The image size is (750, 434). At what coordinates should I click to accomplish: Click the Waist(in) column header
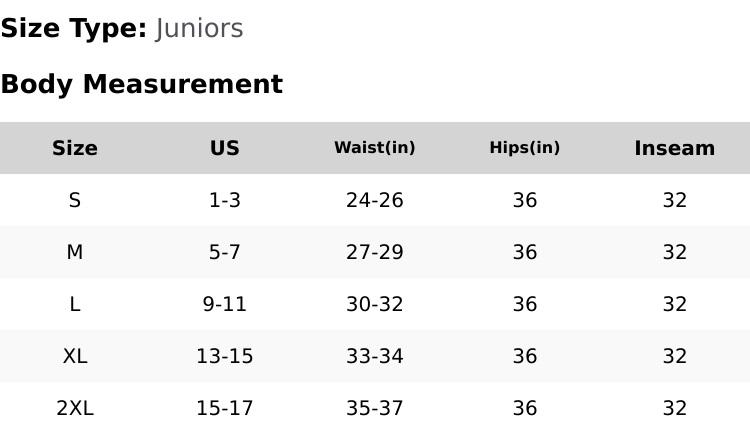pos(374,148)
